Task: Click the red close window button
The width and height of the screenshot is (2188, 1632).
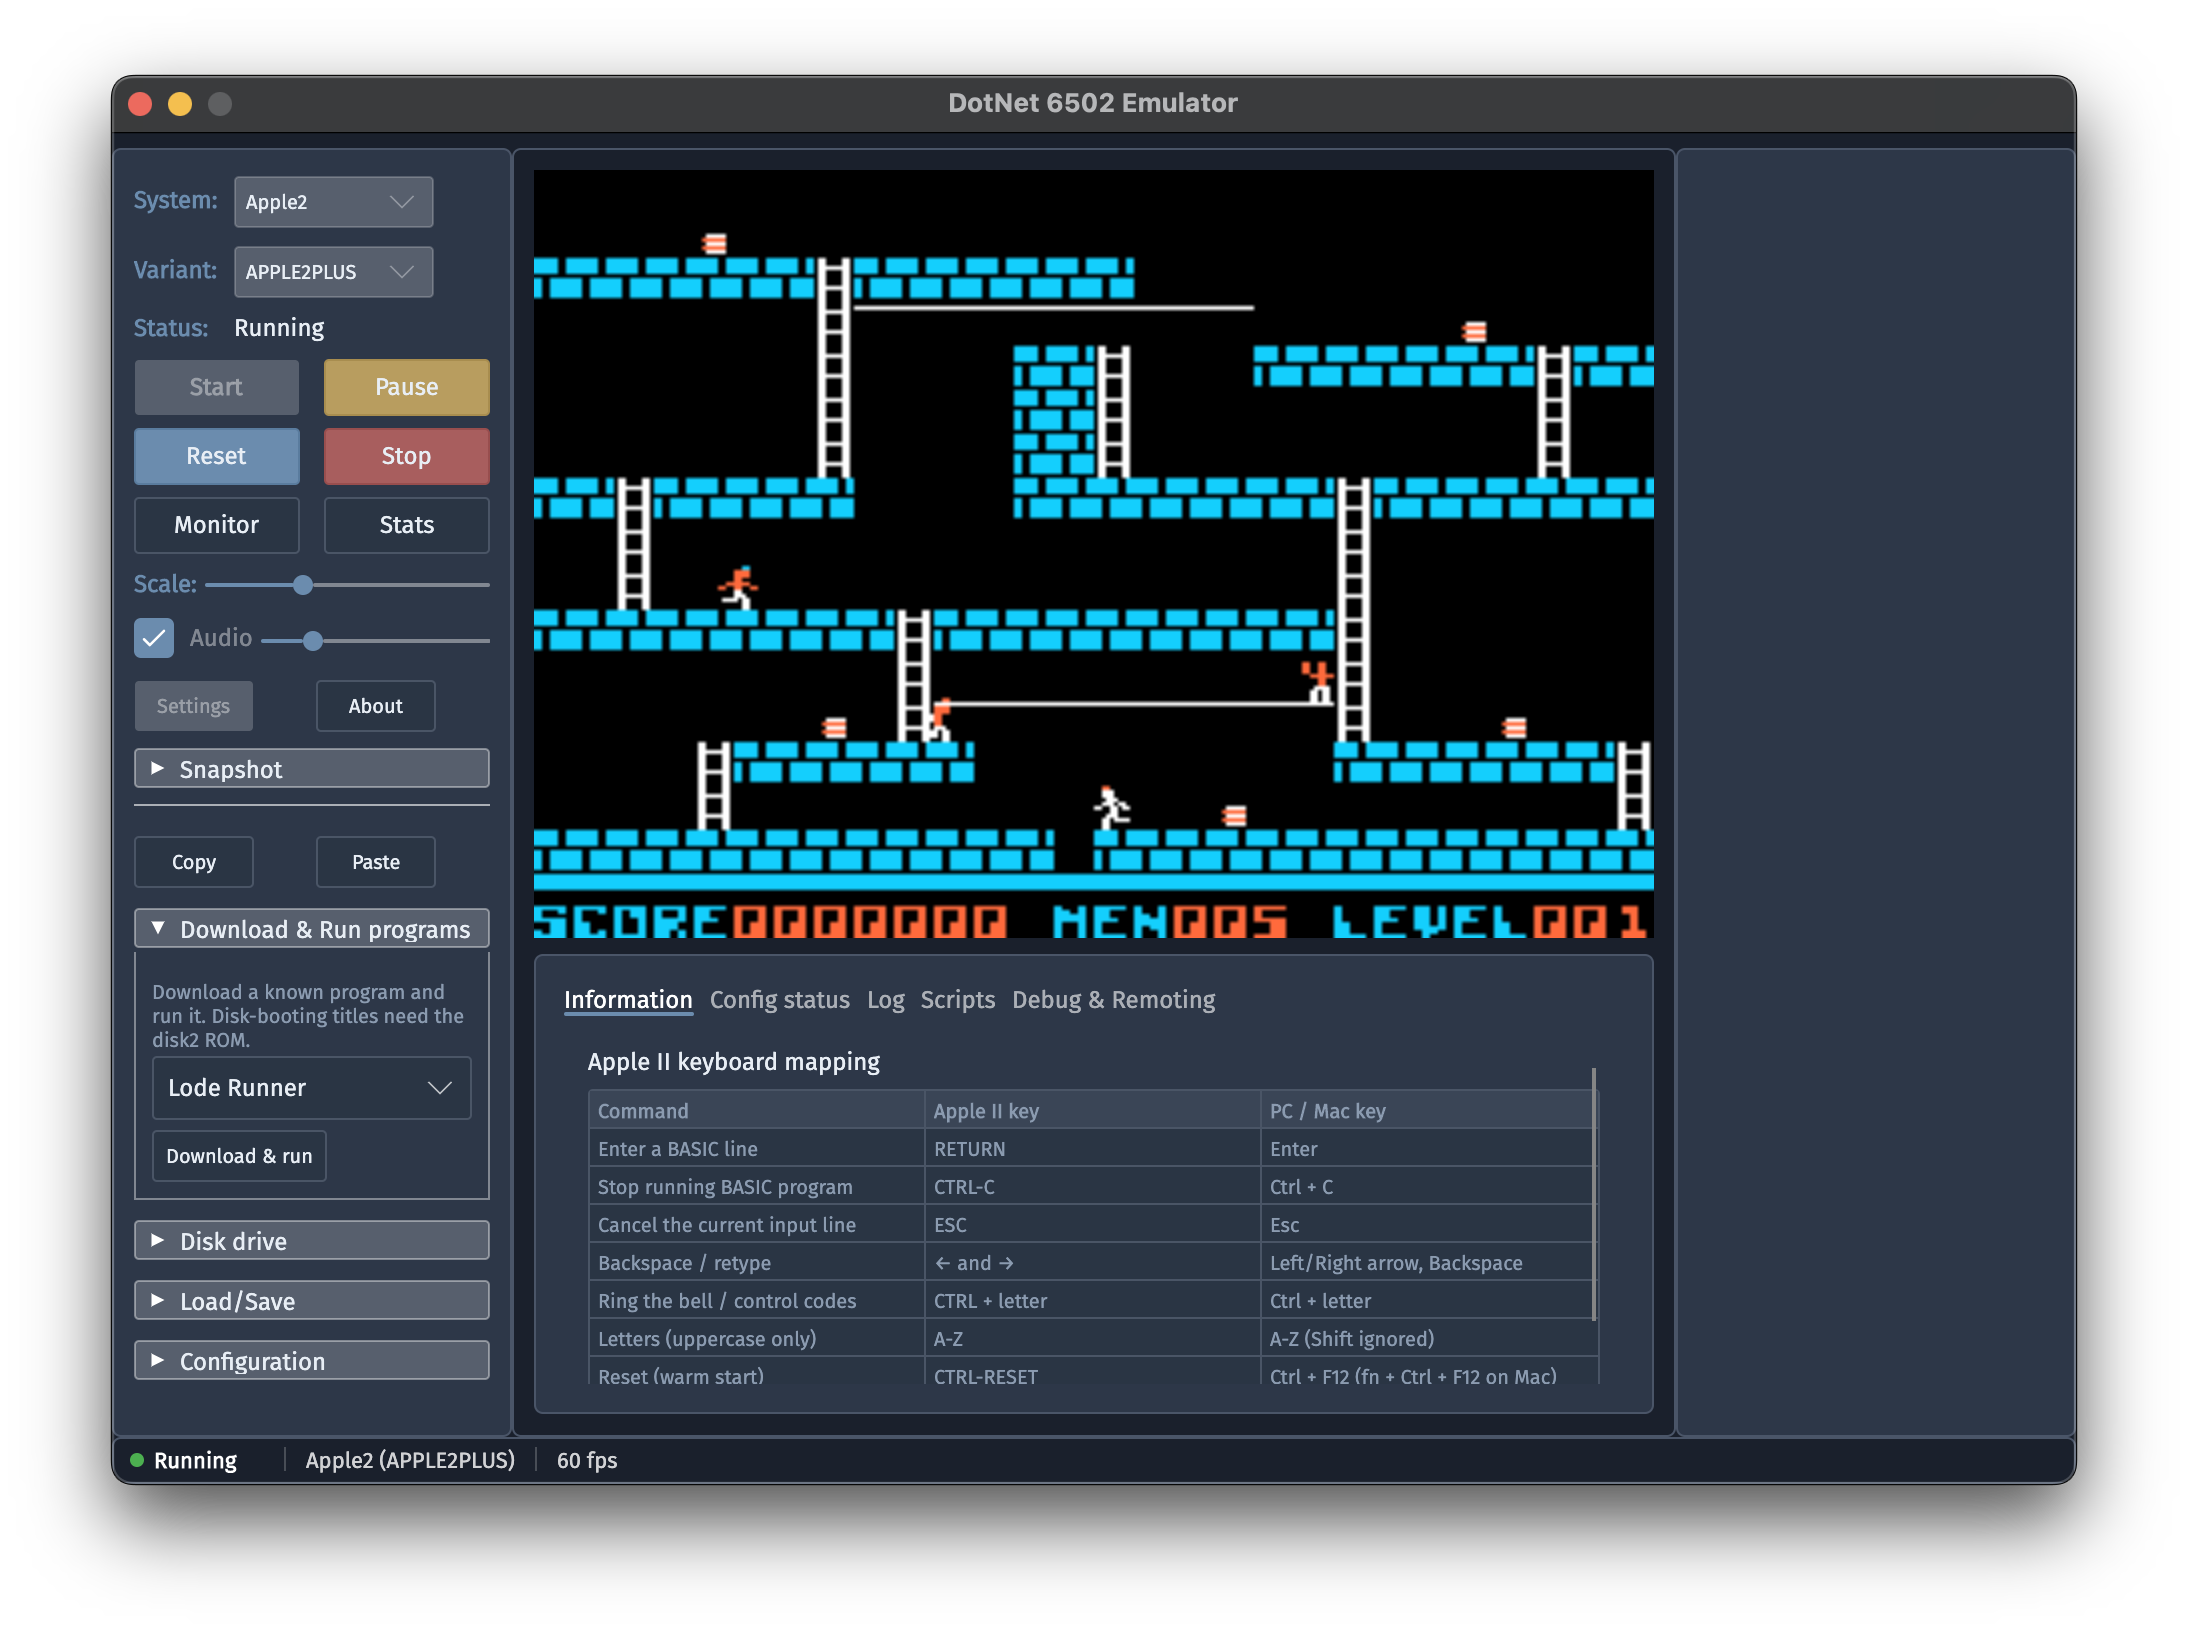Action: pos(140,104)
